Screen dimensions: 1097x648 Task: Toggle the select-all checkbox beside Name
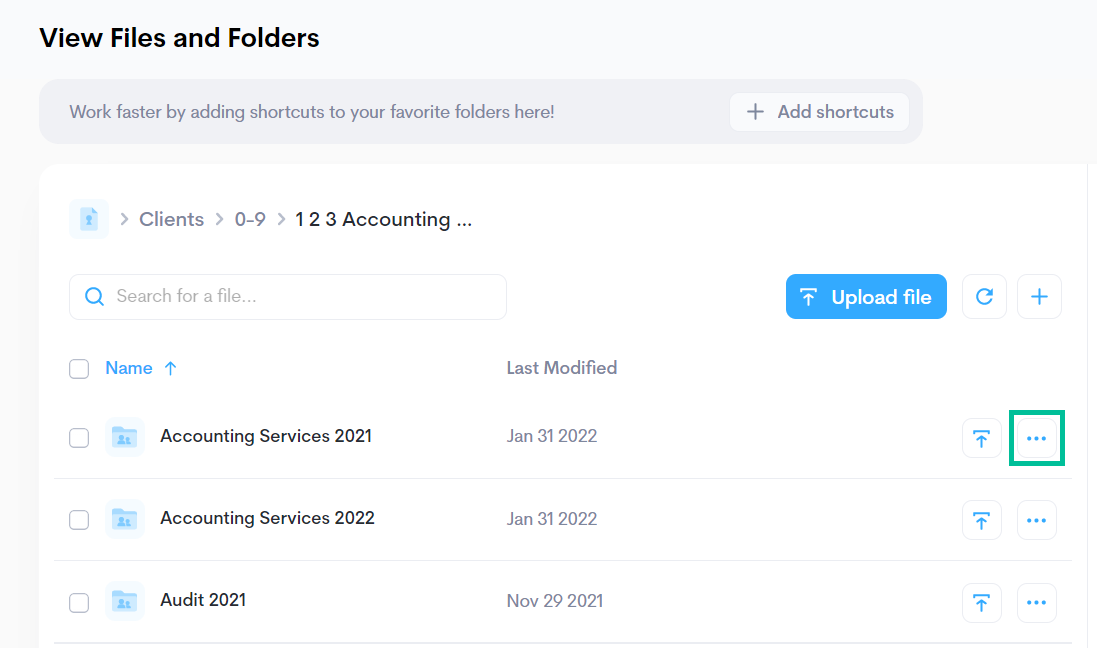pyautogui.click(x=79, y=369)
